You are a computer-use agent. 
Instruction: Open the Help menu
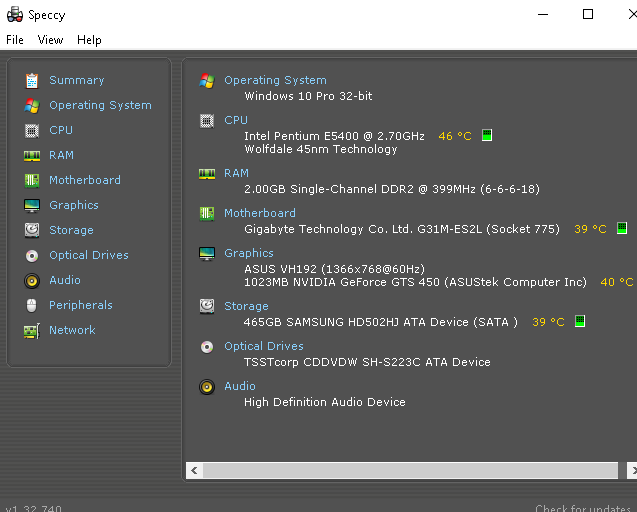[x=89, y=40]
